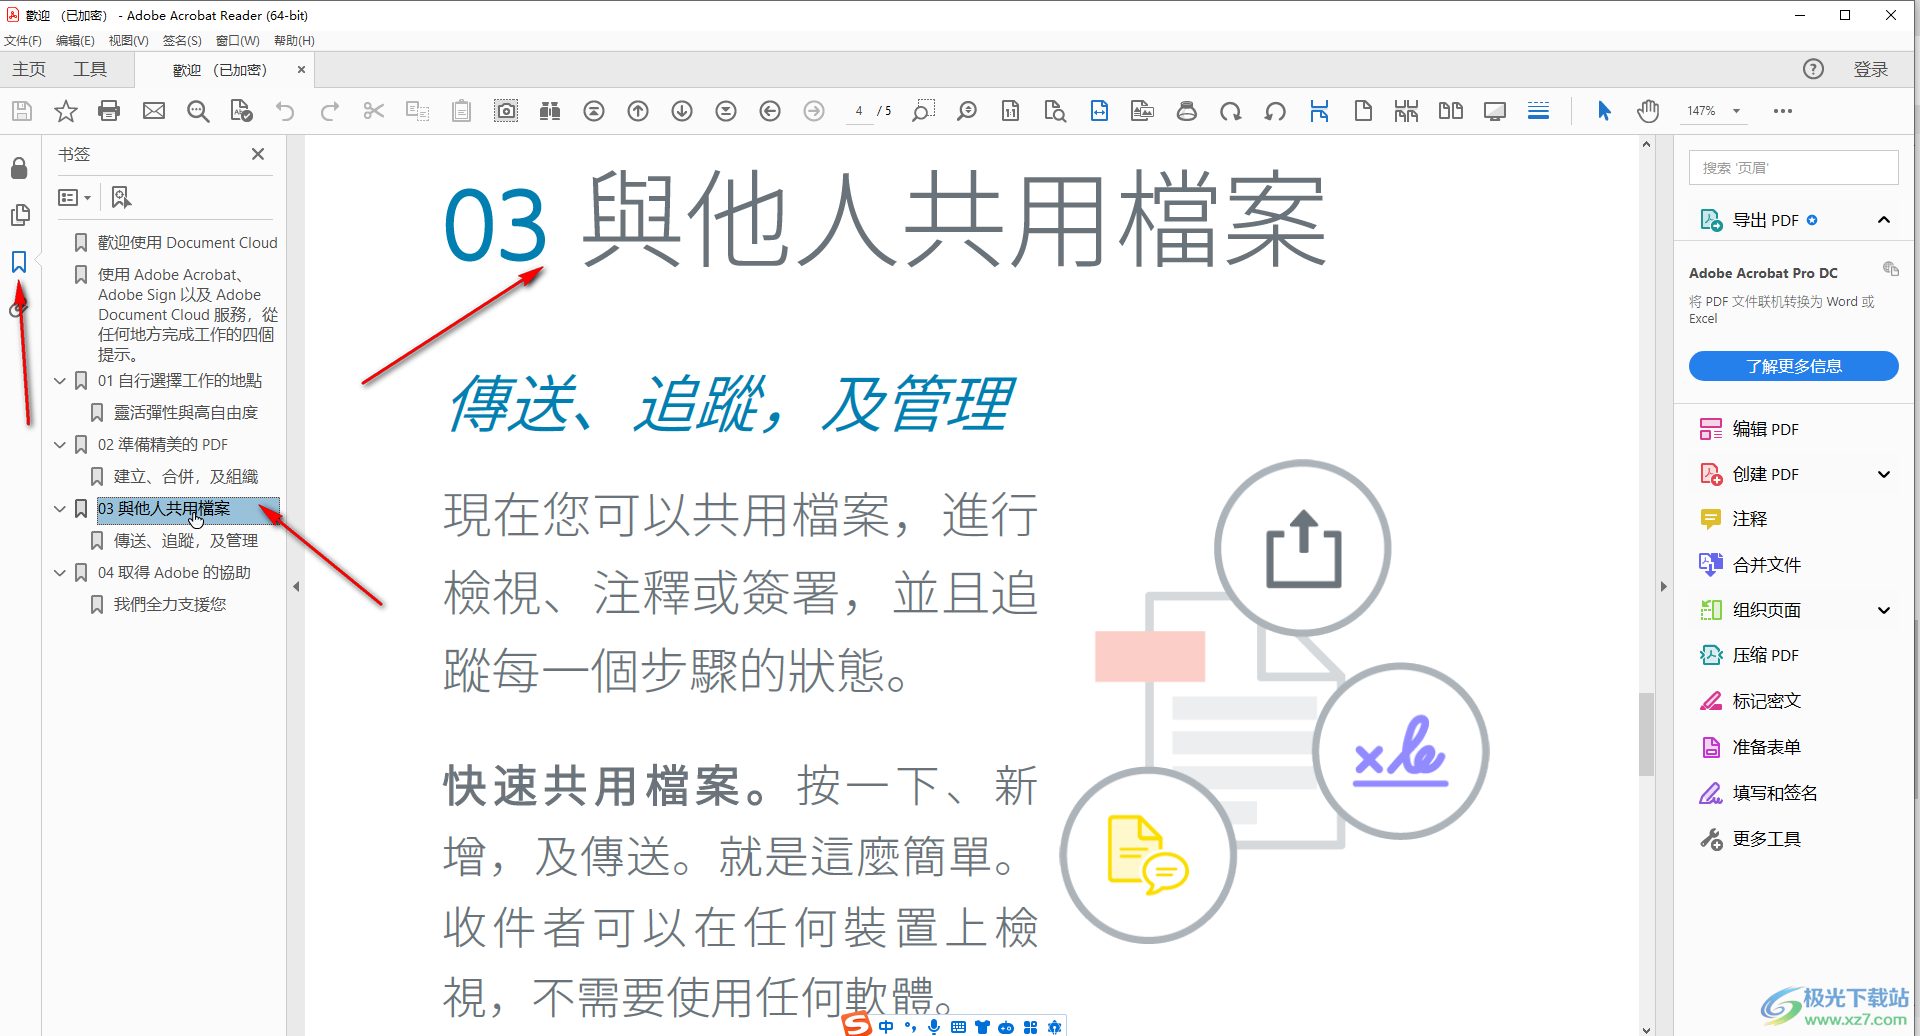Switch to the 工具 tab
The height and width of the screenshot is (1036, 1920).
click(x=90, y=69)
